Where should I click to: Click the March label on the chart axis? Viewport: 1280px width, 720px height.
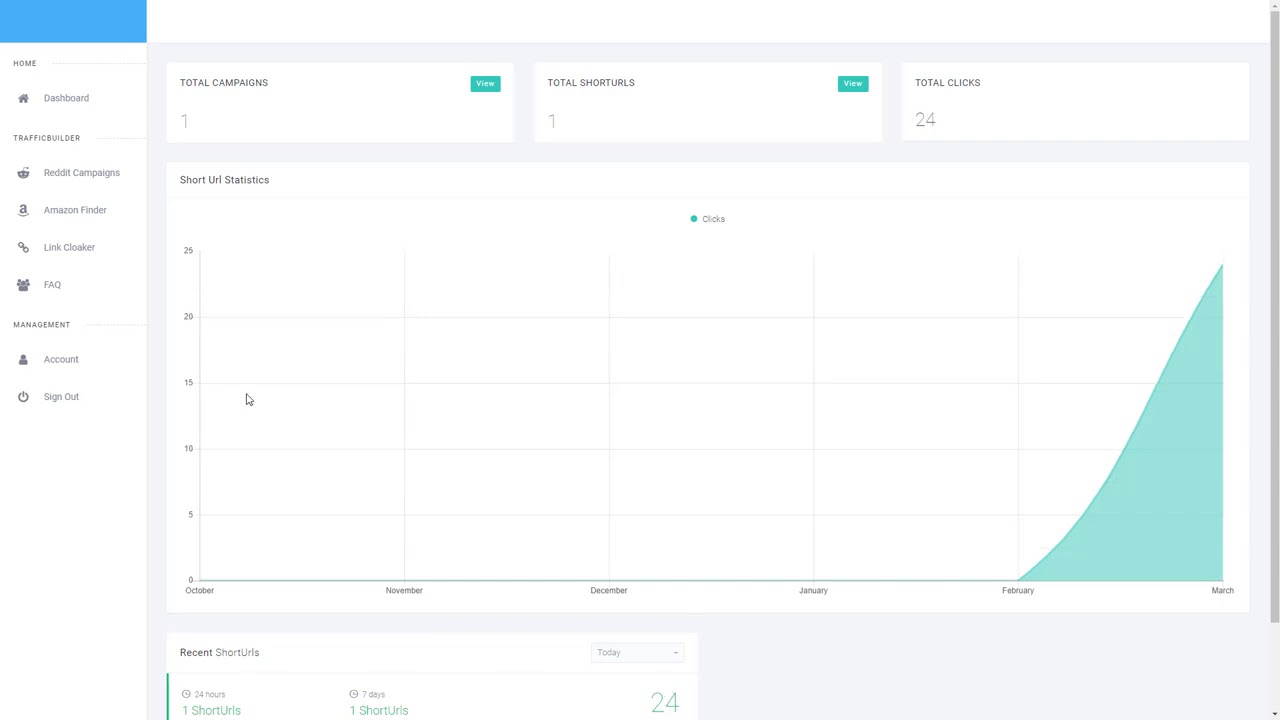[x=1222, y=590]
